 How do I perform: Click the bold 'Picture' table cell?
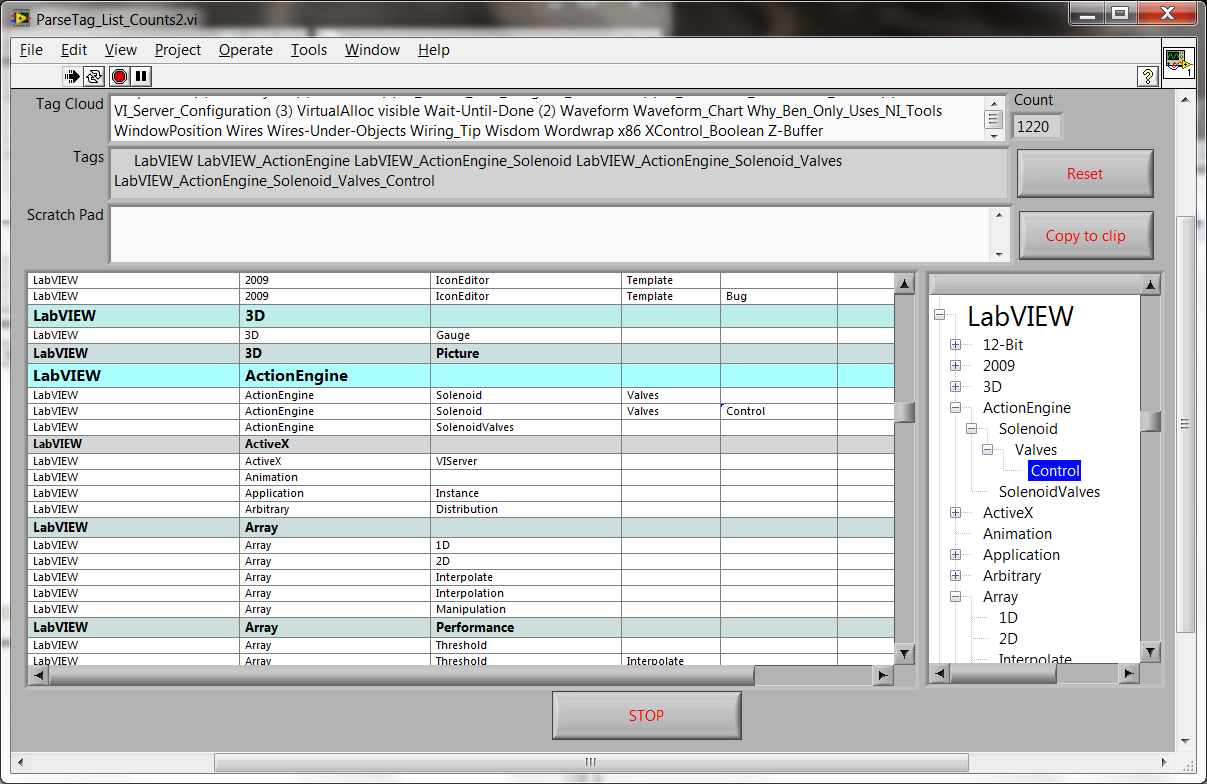(526, 353)
